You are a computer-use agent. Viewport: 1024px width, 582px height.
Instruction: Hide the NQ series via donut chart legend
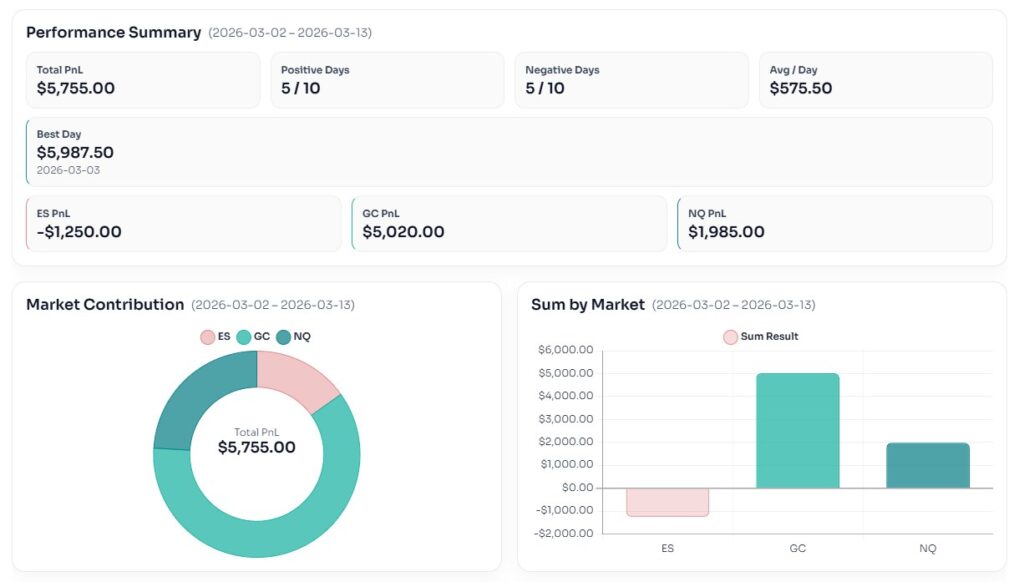pos(293,337)
